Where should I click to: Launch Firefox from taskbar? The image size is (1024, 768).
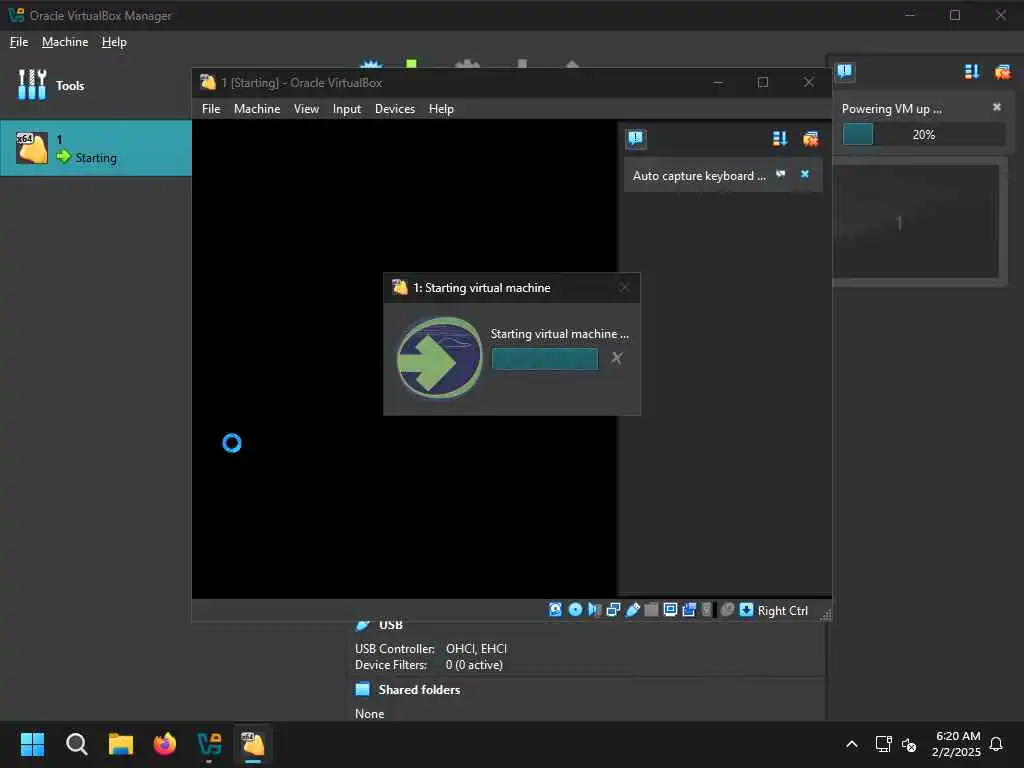click(165, 744)
